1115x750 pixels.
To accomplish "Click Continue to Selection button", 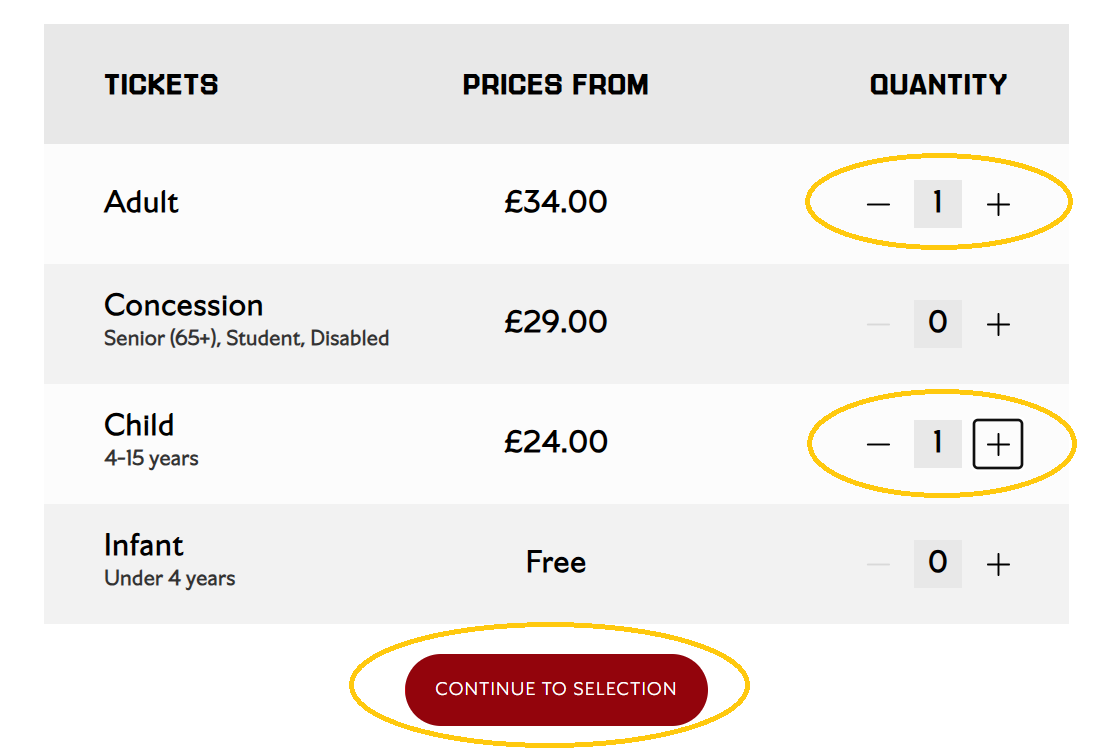I will (556, 689).
